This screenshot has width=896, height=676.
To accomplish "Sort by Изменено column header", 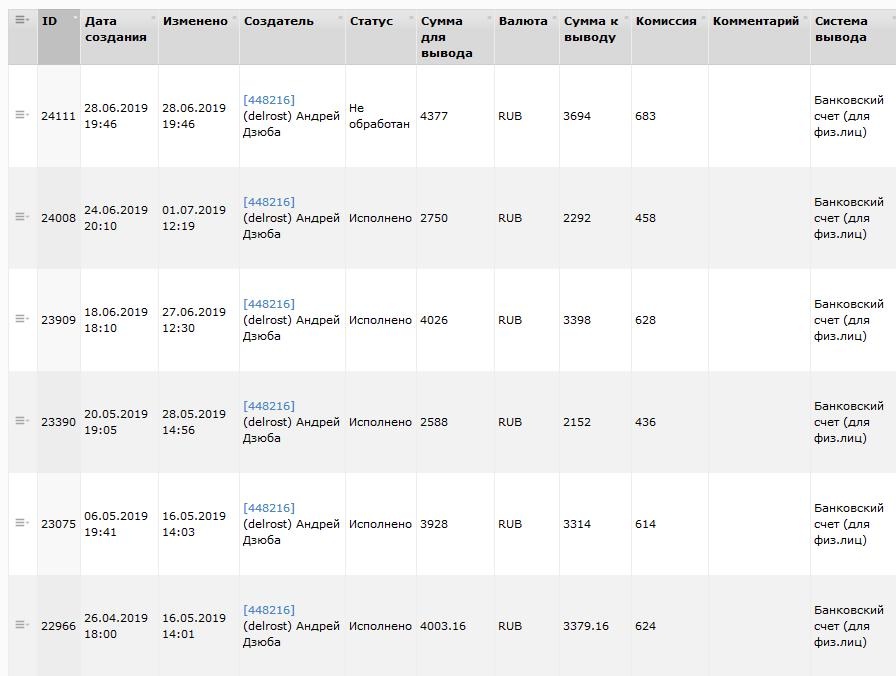I will coord(195,21).
